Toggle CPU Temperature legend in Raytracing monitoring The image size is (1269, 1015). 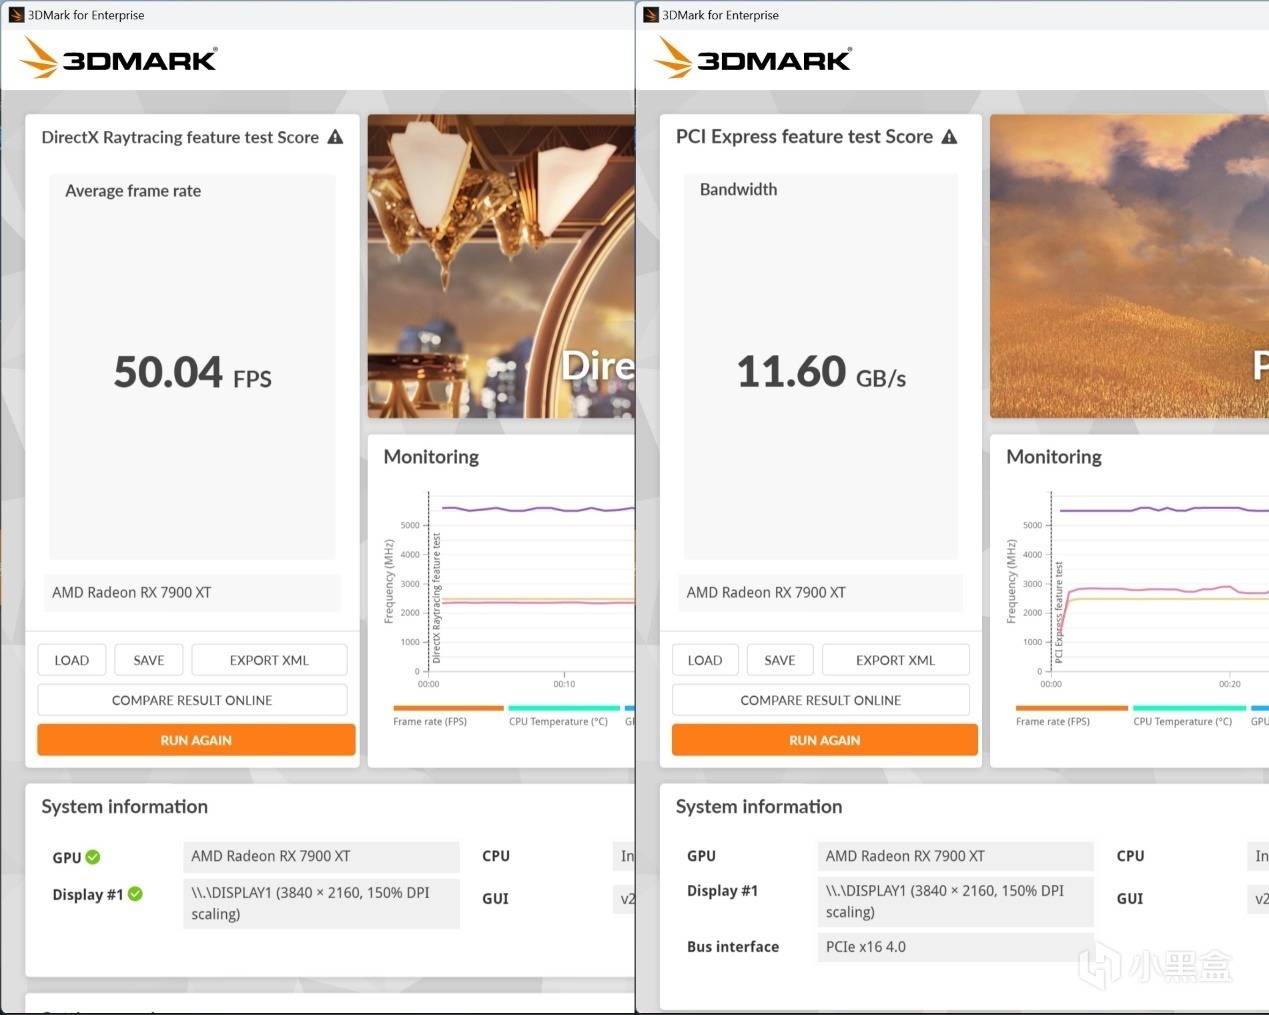pyautogui.click(x=563, y=715)
